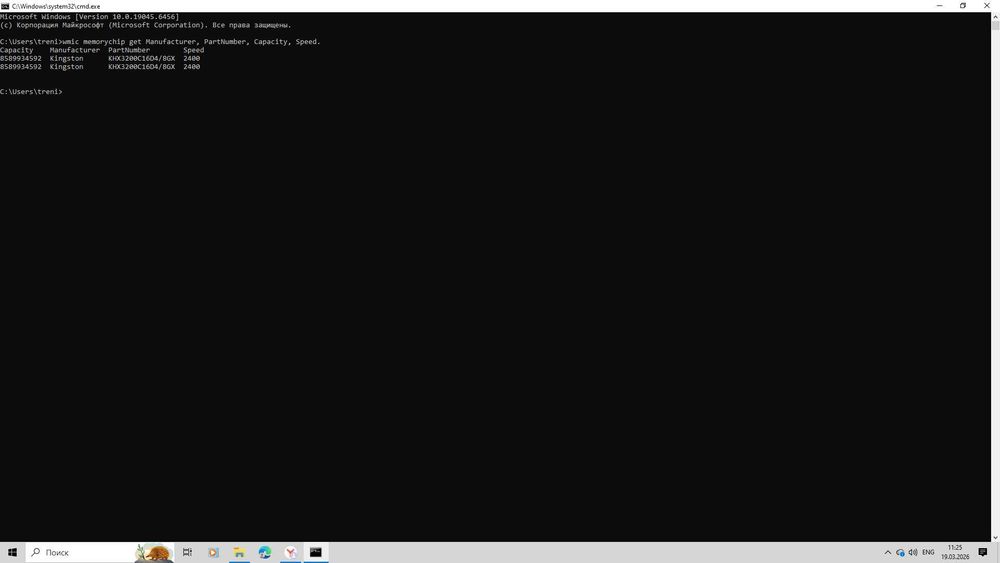1000x563 pixels.
Task: Click the Microsoft Windows version line
Action: pyautogui.click(x=89, y=17)
